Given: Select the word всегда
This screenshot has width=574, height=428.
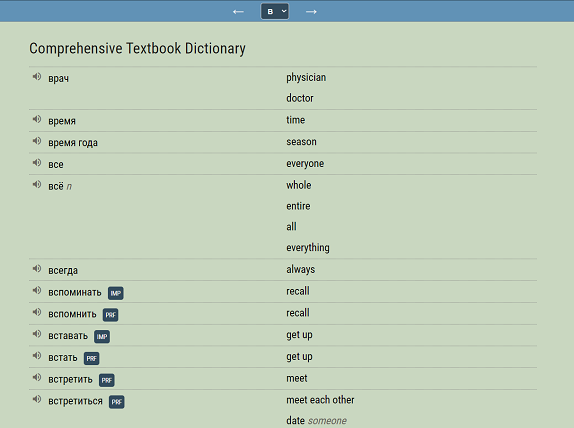Looking at the screenshot, I should (63, 271).
